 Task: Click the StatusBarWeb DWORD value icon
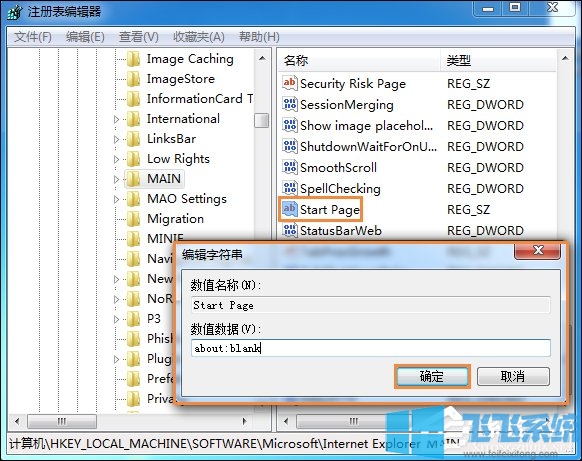289,230
